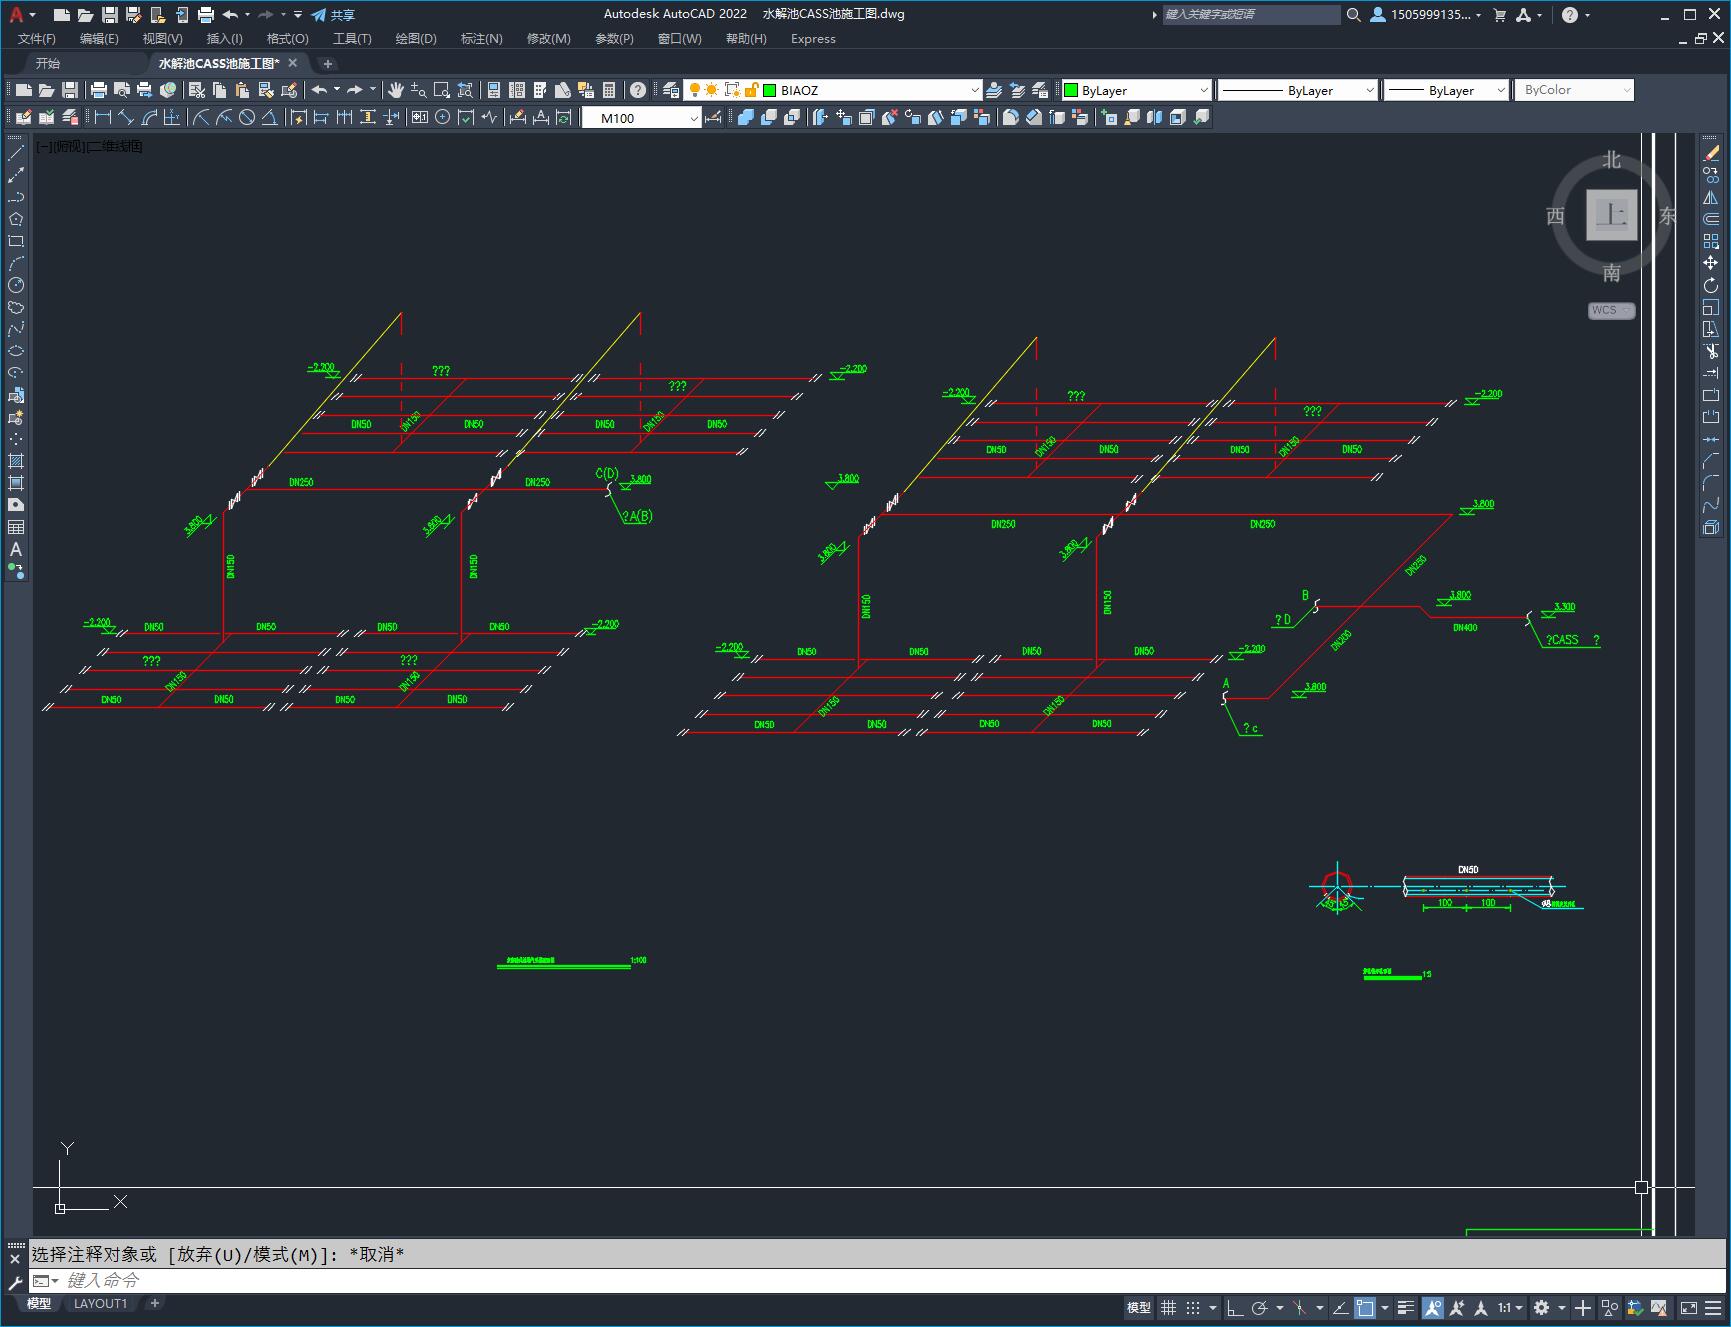This screenshot has width=1731, height=1327.
Task: Click the Save icon in standard toolbar
Action: [x=70, y=90]
